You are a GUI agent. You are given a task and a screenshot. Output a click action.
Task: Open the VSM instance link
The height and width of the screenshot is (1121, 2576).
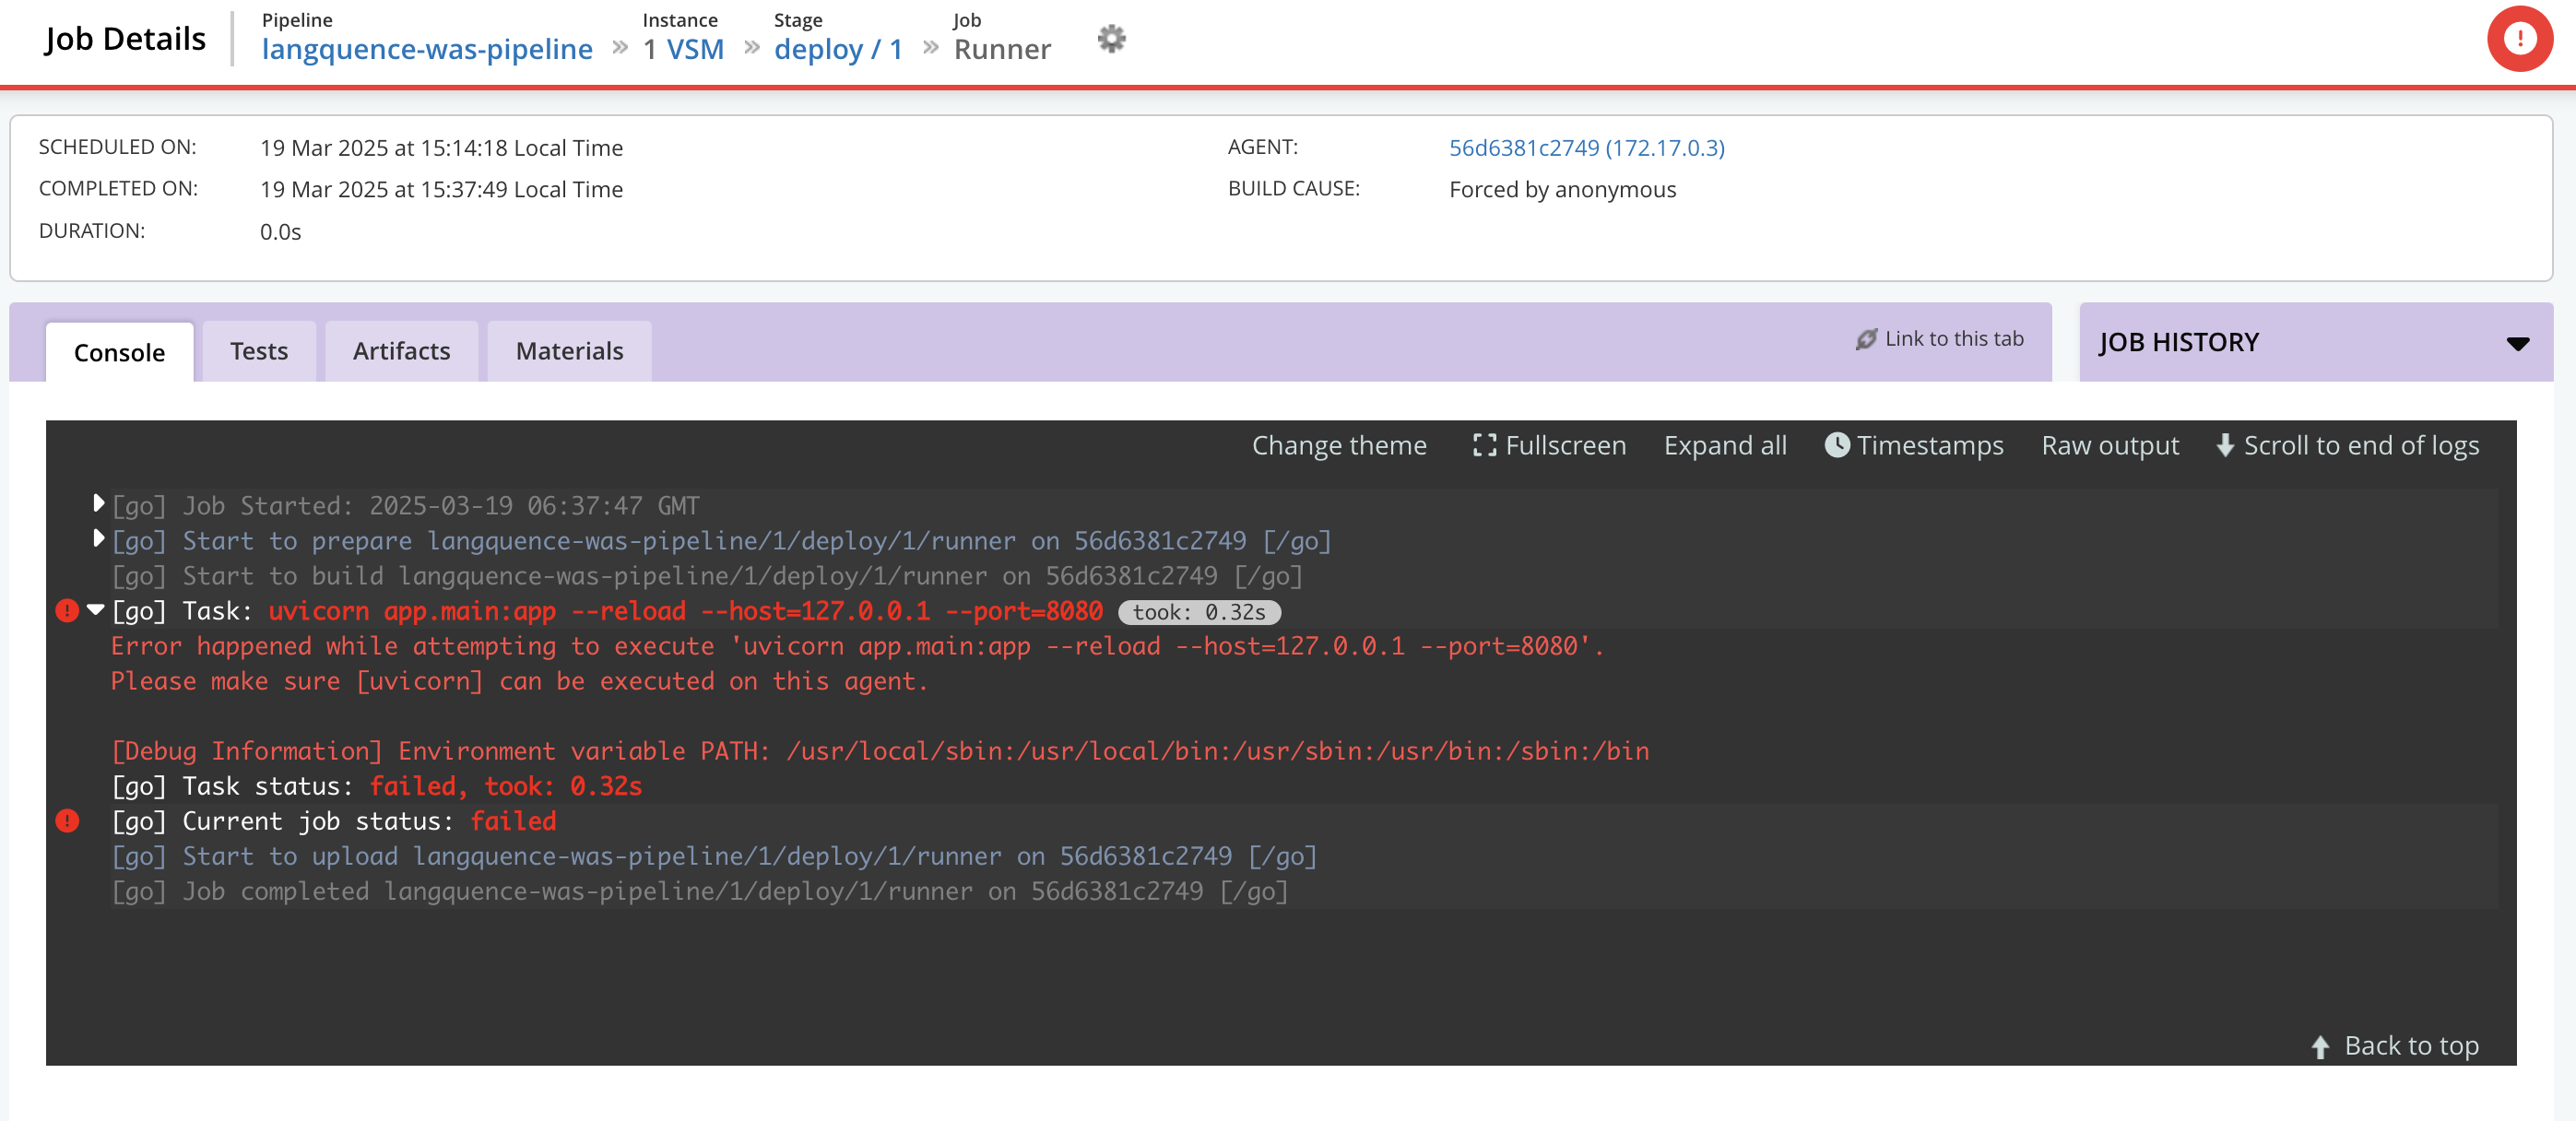(x=695, y=49)
